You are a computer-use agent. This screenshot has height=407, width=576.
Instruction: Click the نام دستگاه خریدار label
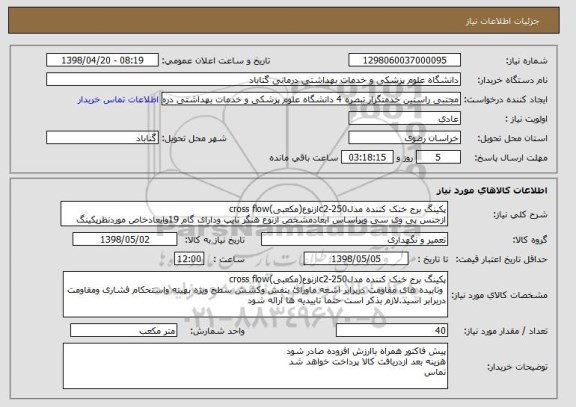pyautogui.click(x=512, y=80)
